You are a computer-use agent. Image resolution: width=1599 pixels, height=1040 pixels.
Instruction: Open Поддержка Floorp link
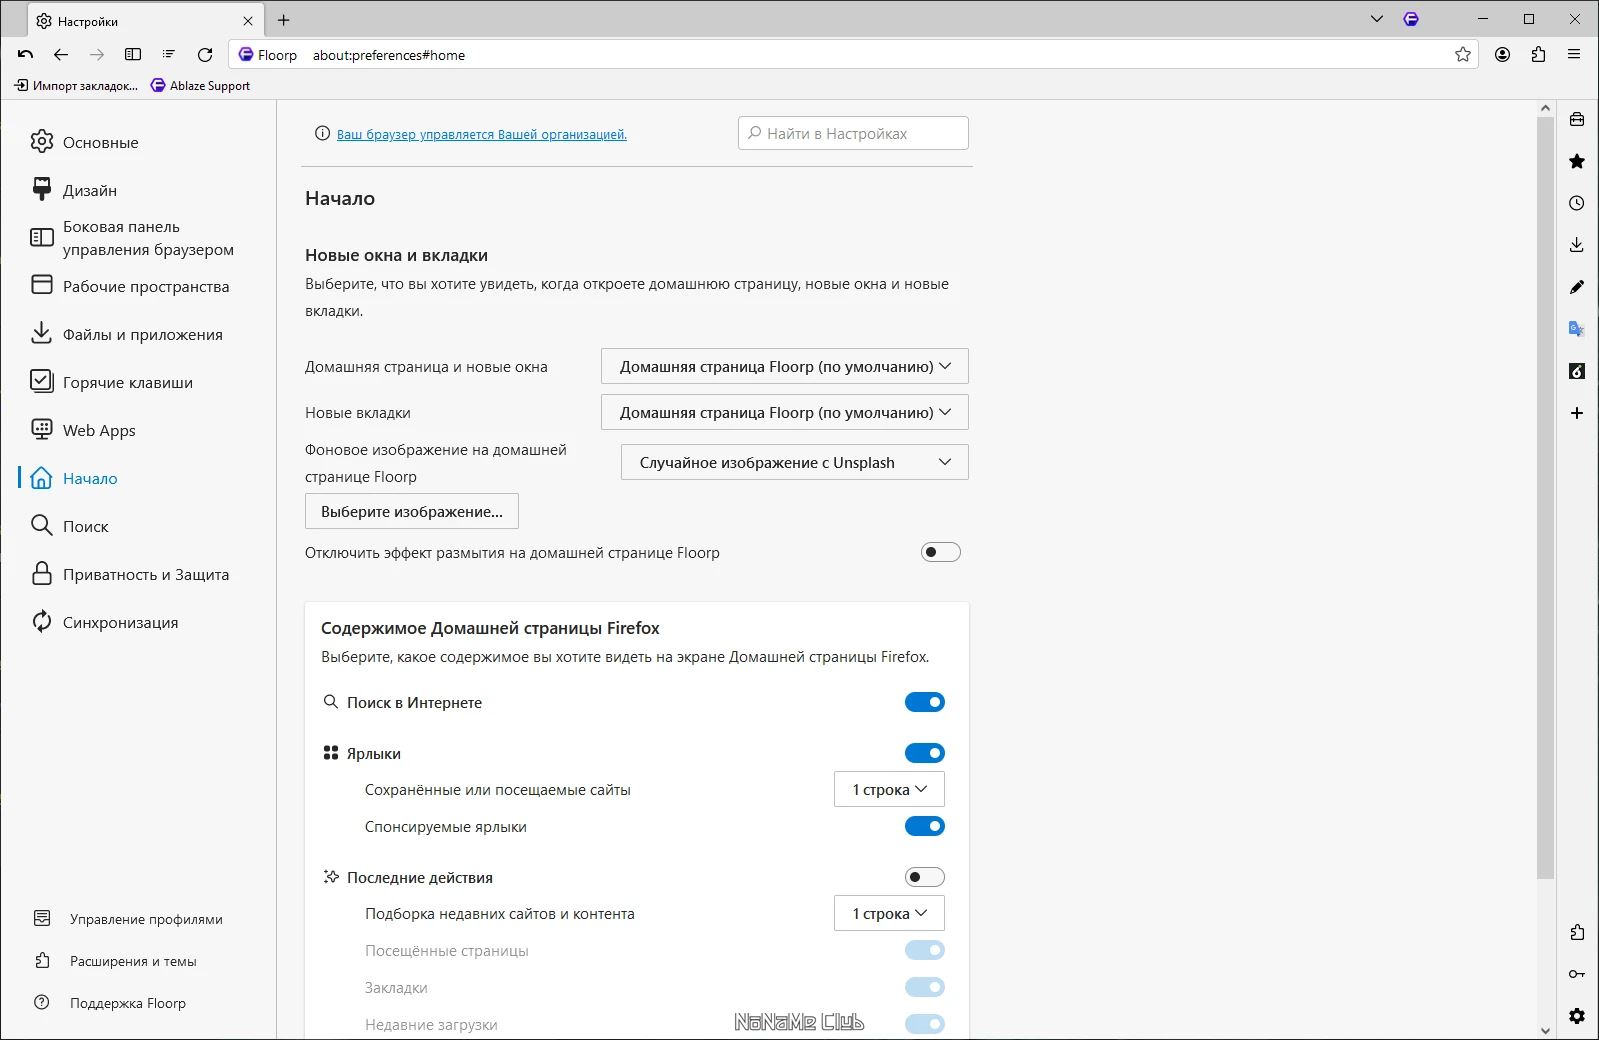(110, 1003)
